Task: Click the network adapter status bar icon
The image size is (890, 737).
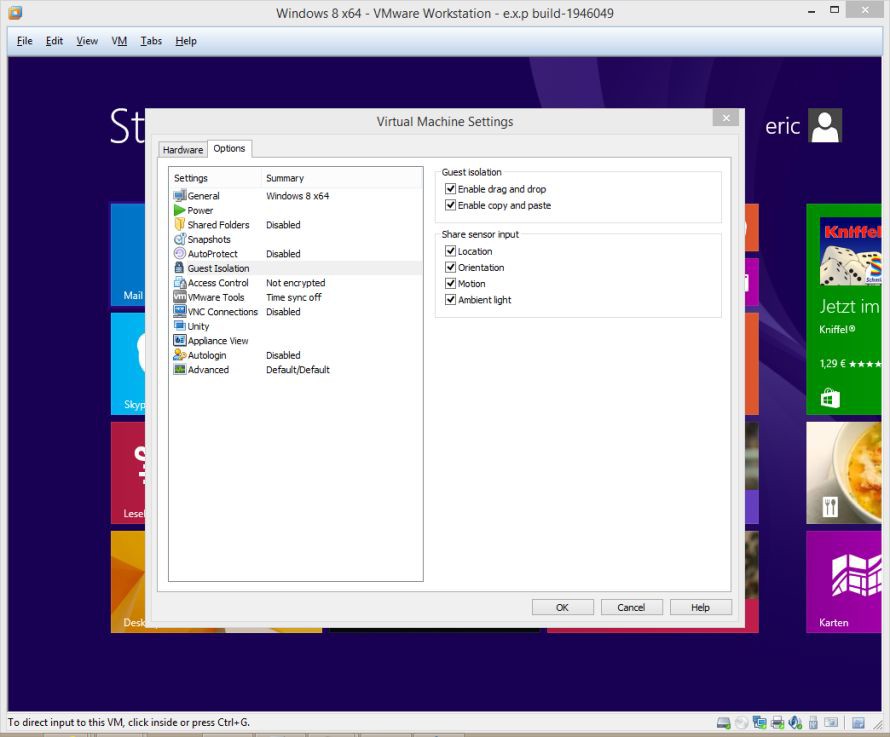Action: (759, 723)
